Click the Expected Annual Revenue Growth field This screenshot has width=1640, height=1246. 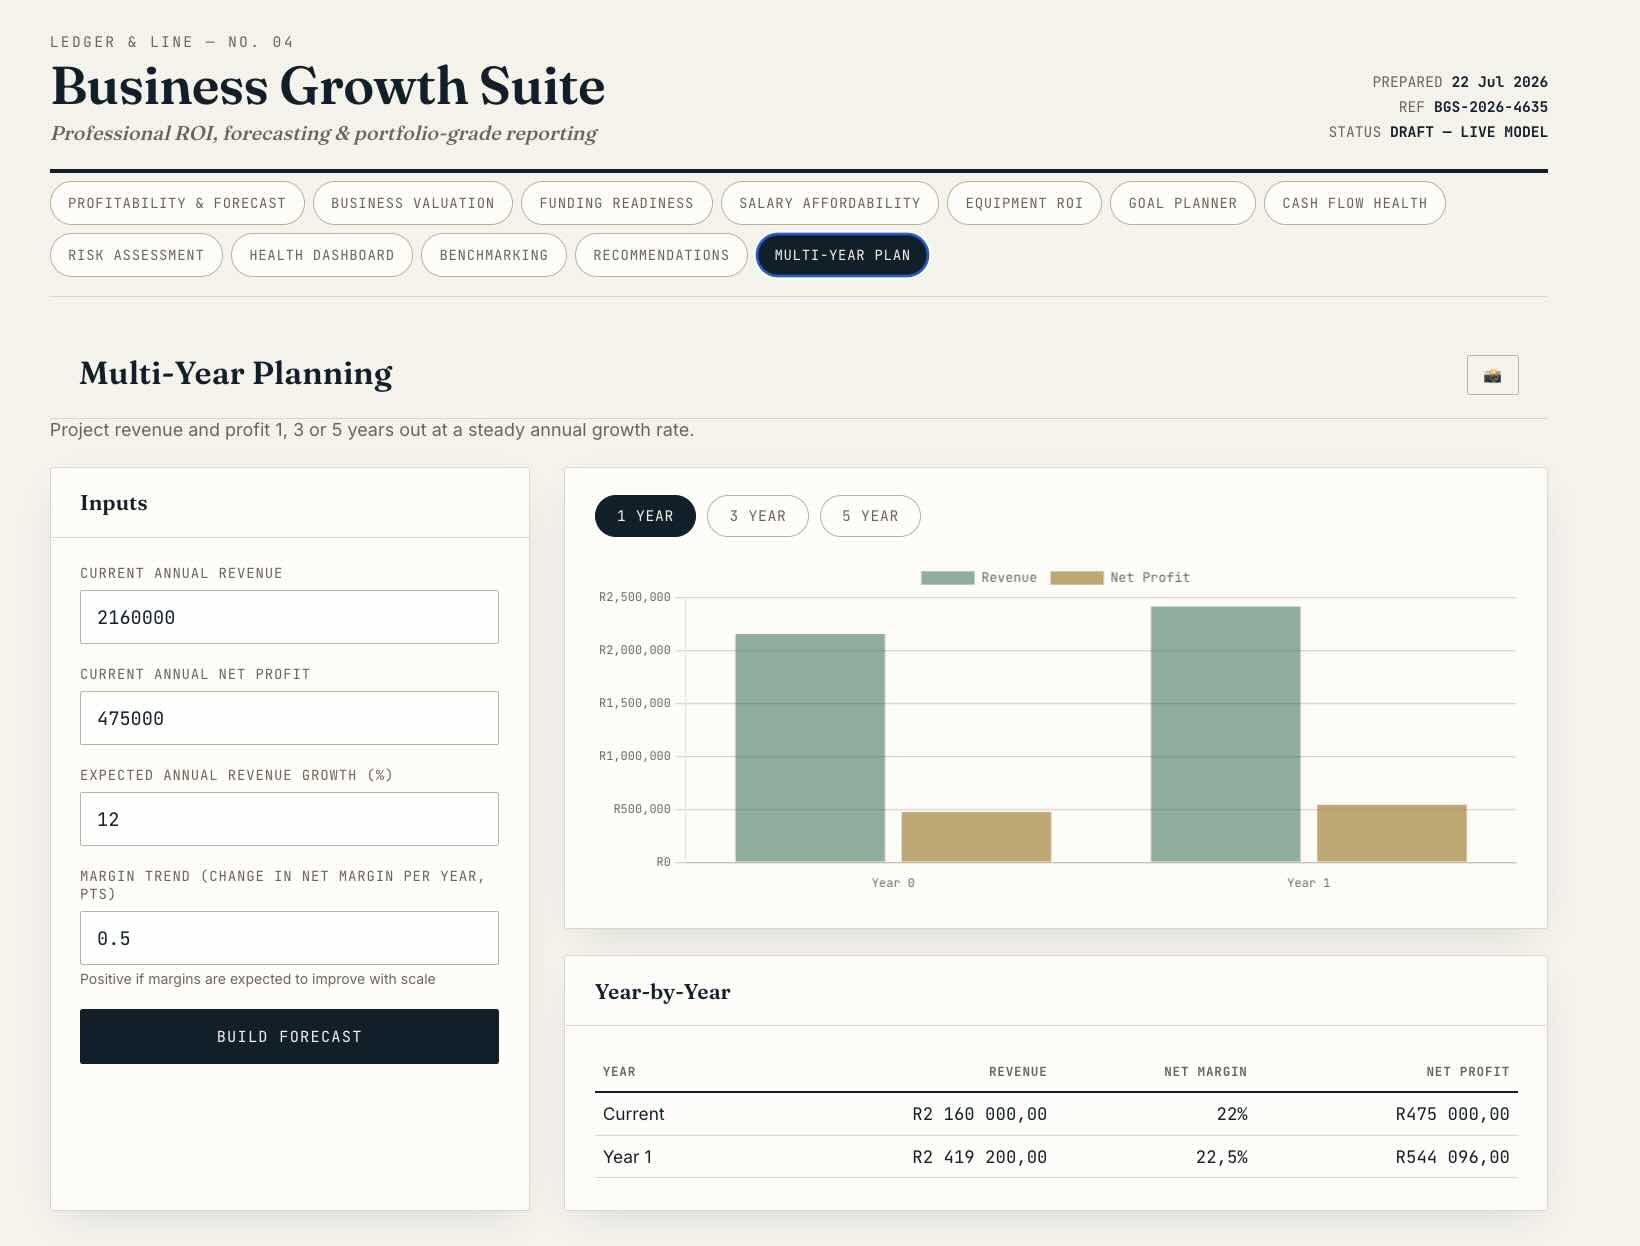pyautogui.click(x=289, y=819)
